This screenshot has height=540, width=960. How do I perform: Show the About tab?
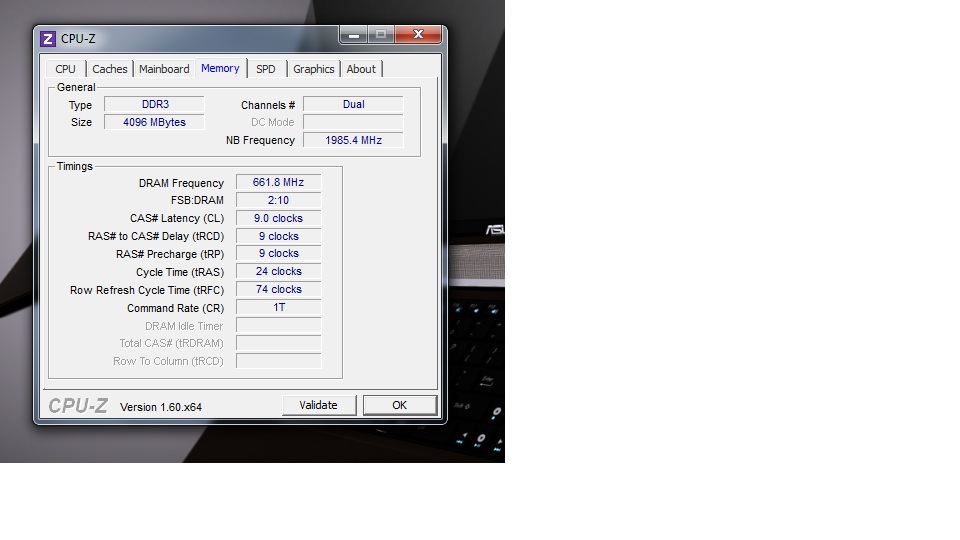[x=361, y=69]
